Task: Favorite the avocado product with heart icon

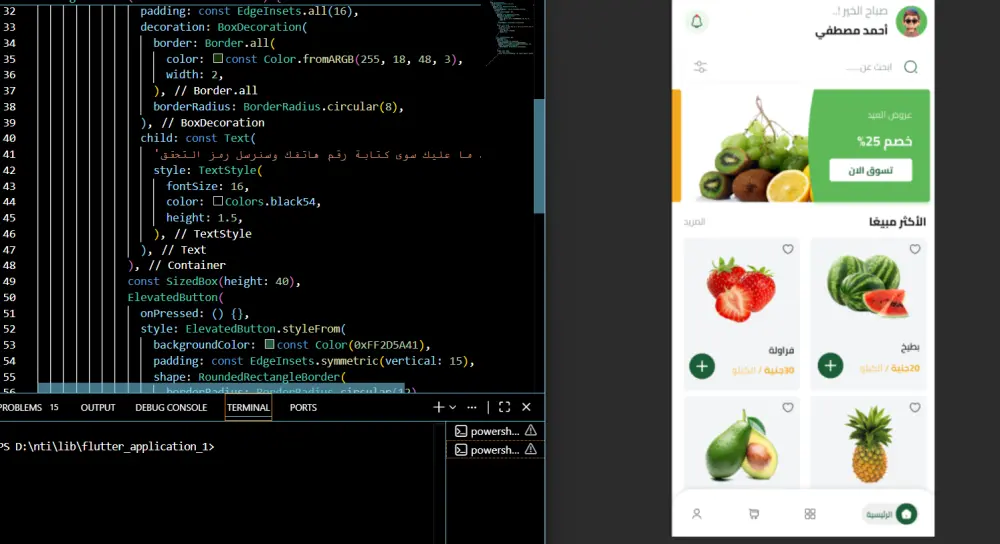Action: click(x=788, y=407)
